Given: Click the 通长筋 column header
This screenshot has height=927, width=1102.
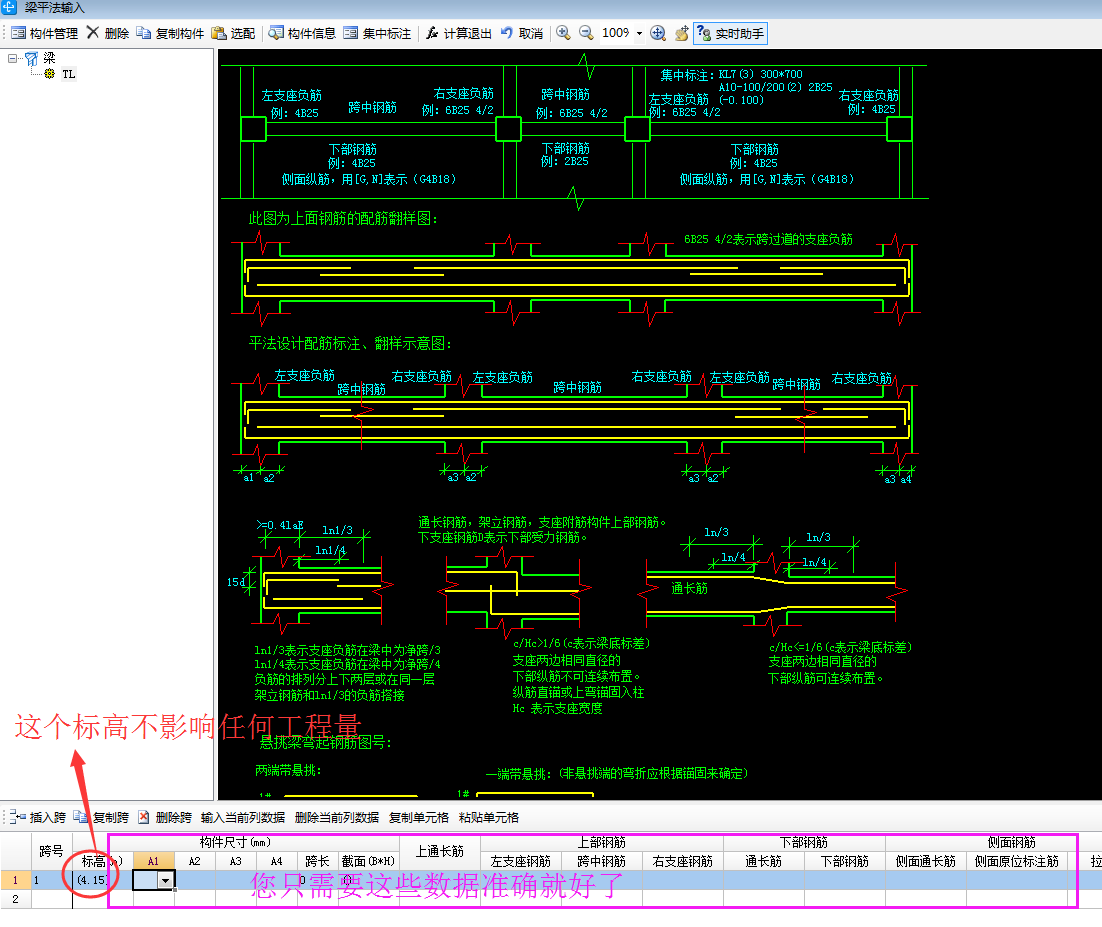Looking at the screenshot, I should coord(763,861).
